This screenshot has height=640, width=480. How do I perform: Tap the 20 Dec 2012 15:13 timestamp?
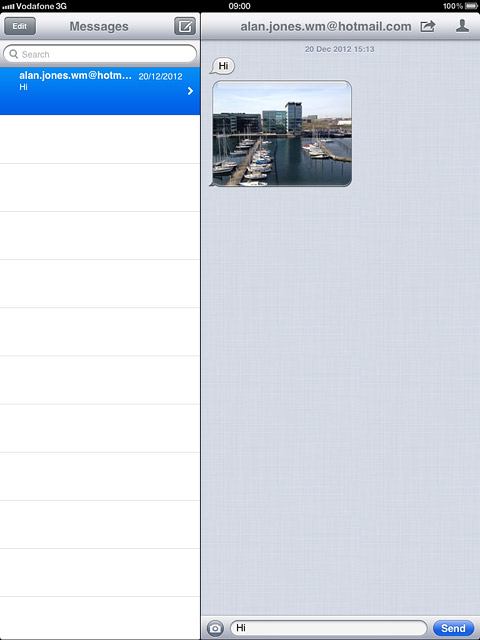(340, 49)
